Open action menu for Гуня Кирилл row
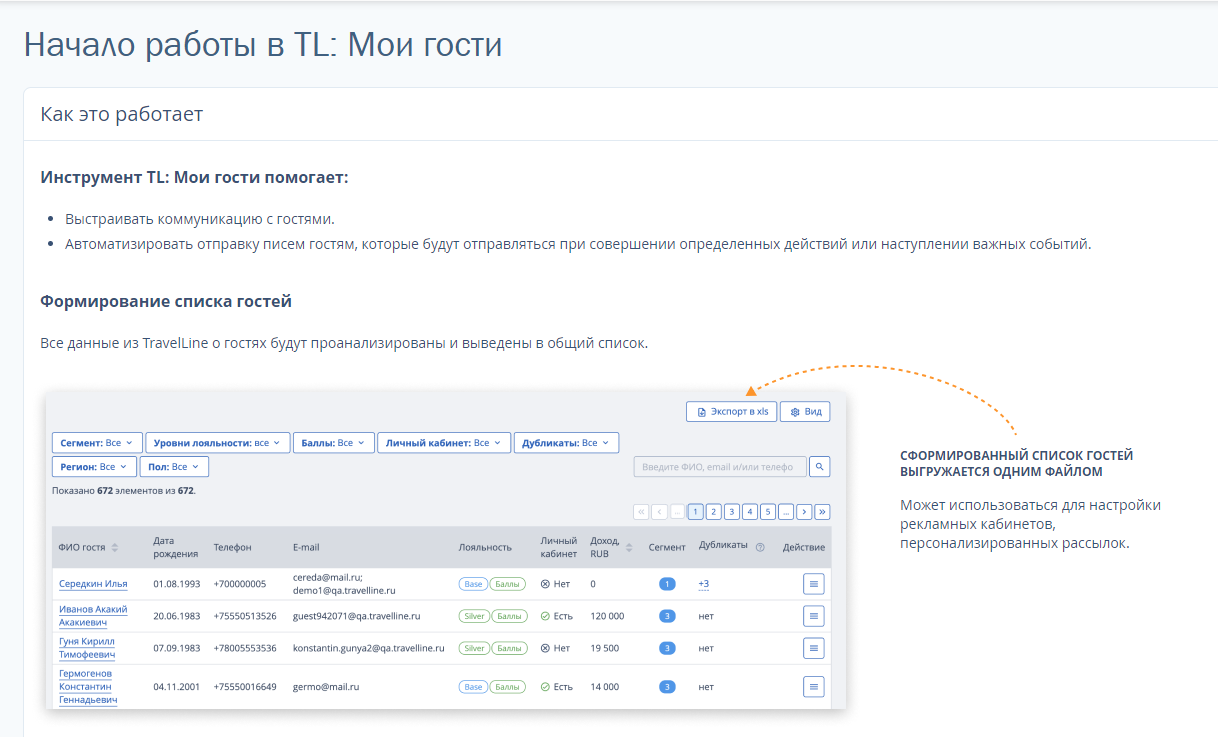Screen dimensions: 1218x737 pos(814,648)
